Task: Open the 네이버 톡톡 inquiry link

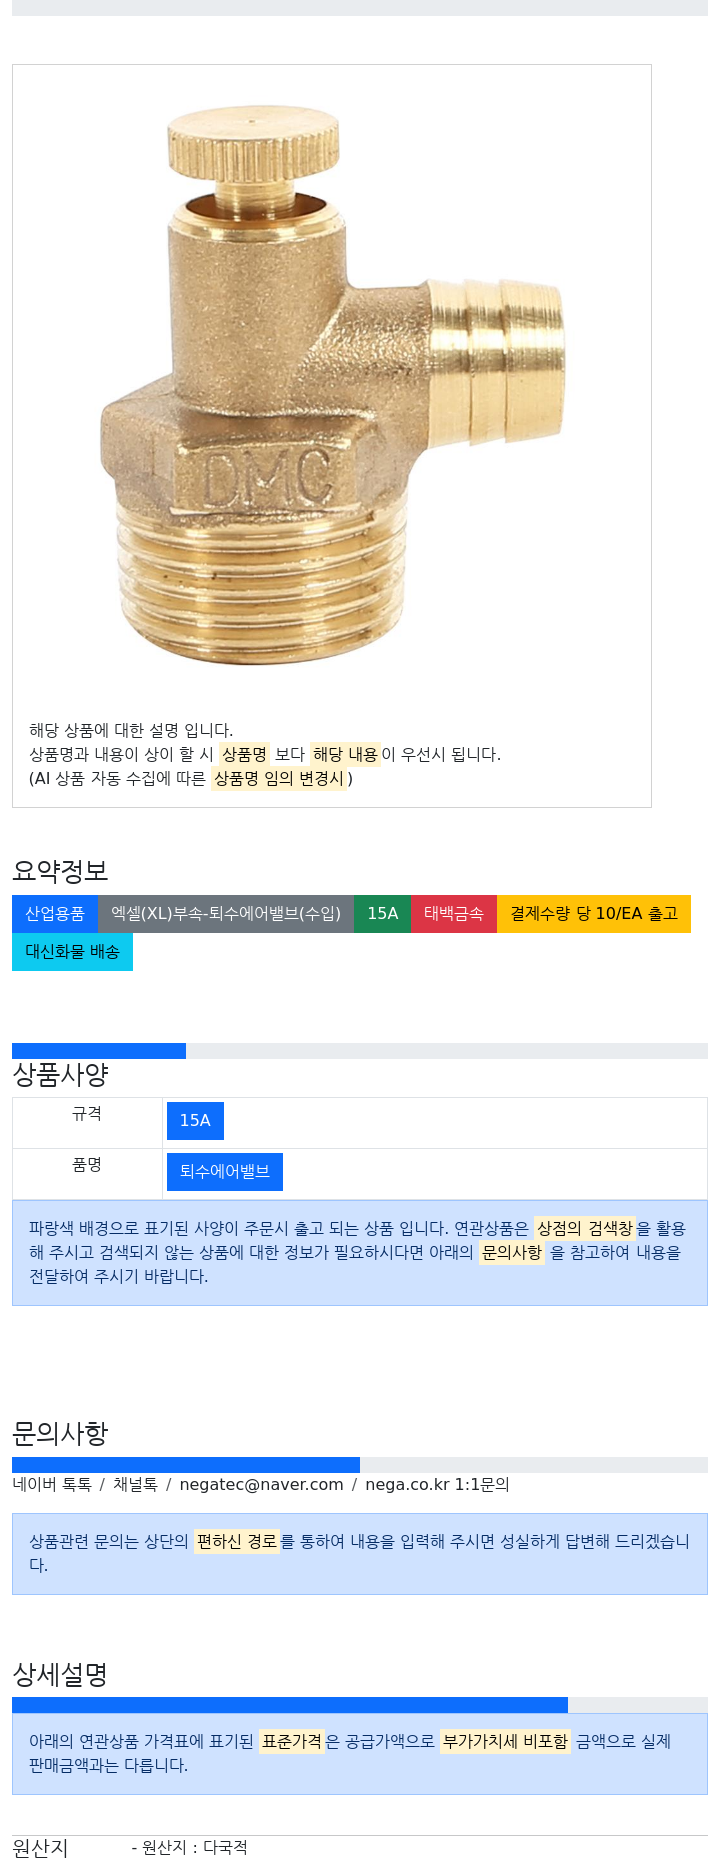Action: [52, 1485]
